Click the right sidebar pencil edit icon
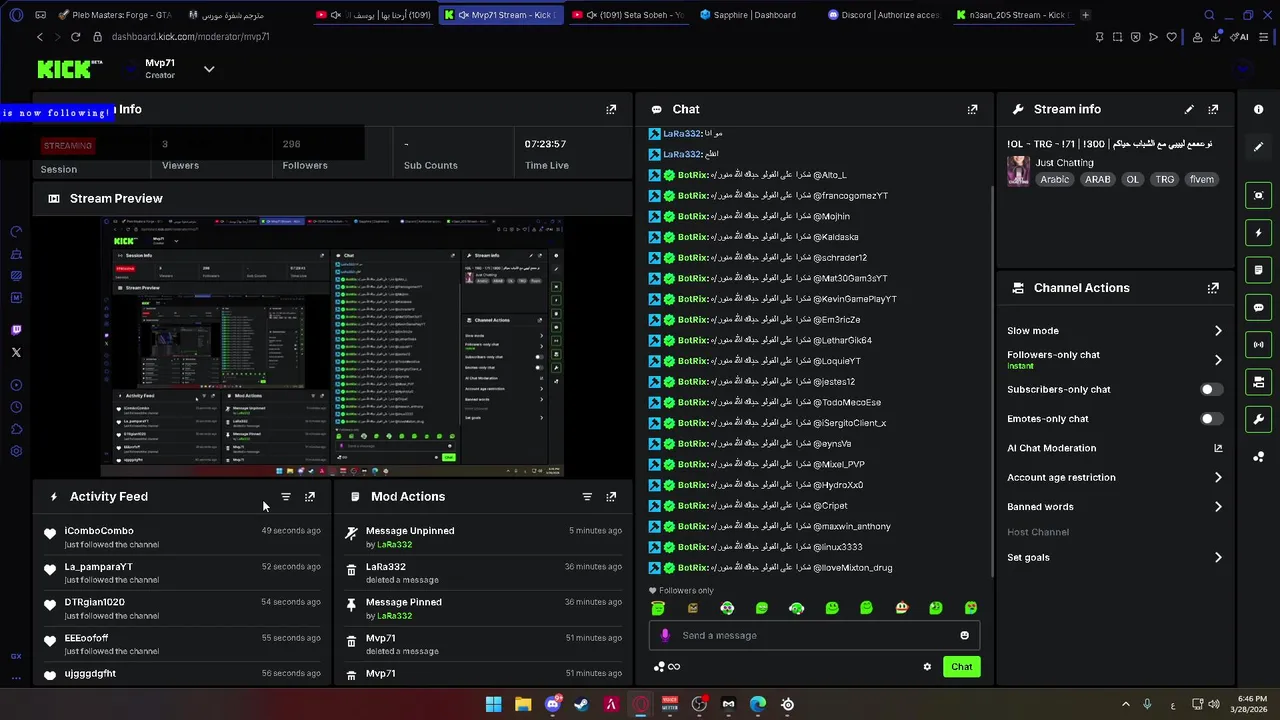This screenshot has width=1280, height=720. [1259, 147]
